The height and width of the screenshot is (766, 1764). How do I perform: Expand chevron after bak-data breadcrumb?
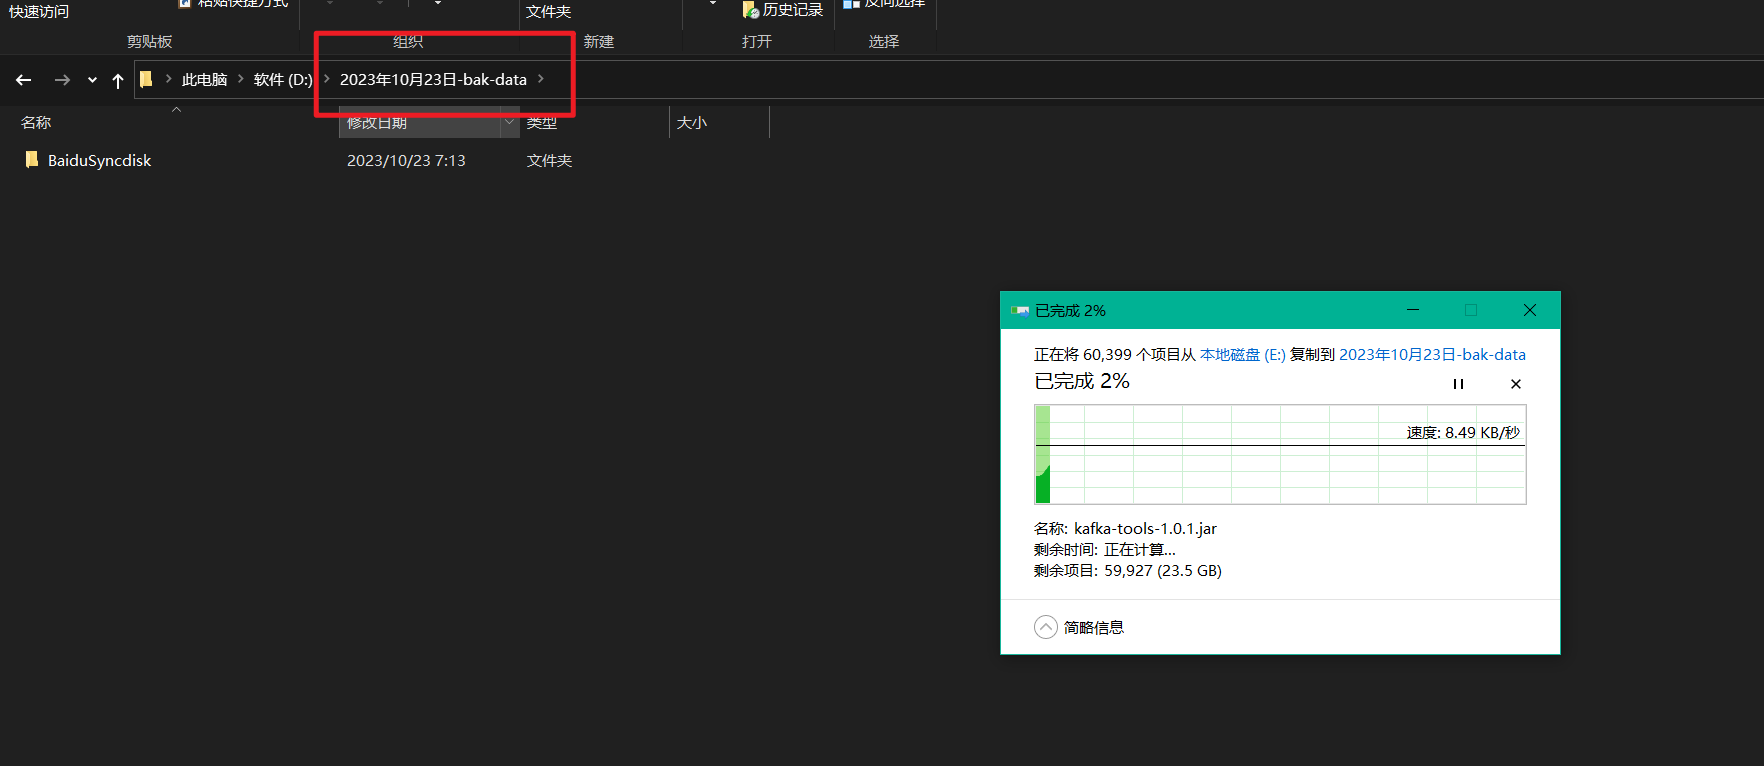click(x=541, y=79)
